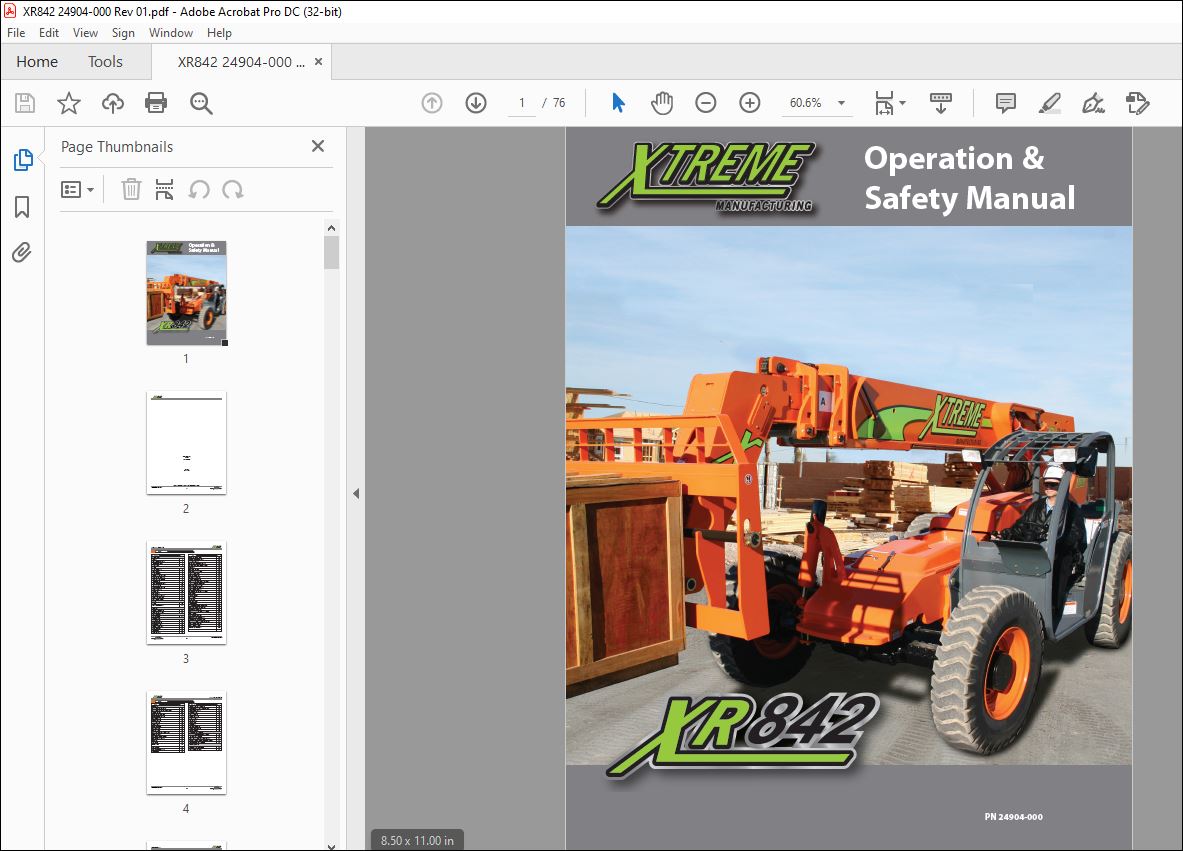Open the Edit menu
This screenshot has height=851, width=1183.
[x=48, y=32]
